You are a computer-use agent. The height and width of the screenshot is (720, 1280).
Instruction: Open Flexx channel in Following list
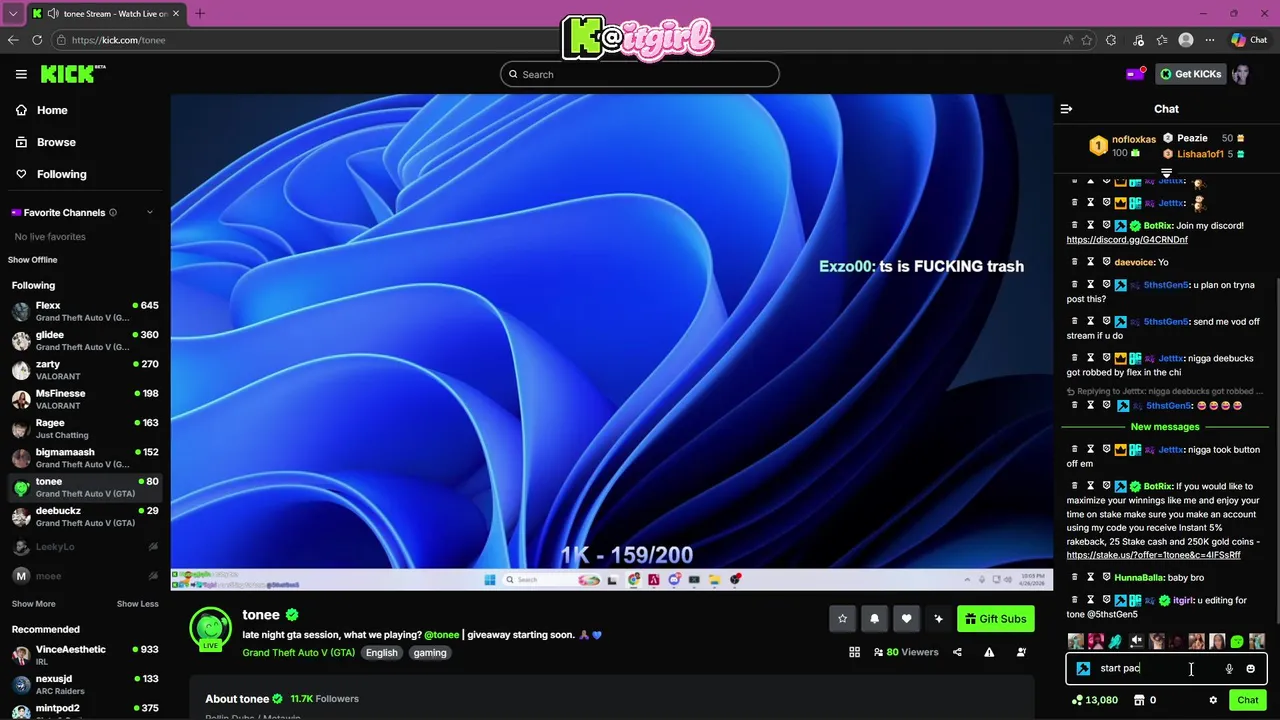pos(85,311)
